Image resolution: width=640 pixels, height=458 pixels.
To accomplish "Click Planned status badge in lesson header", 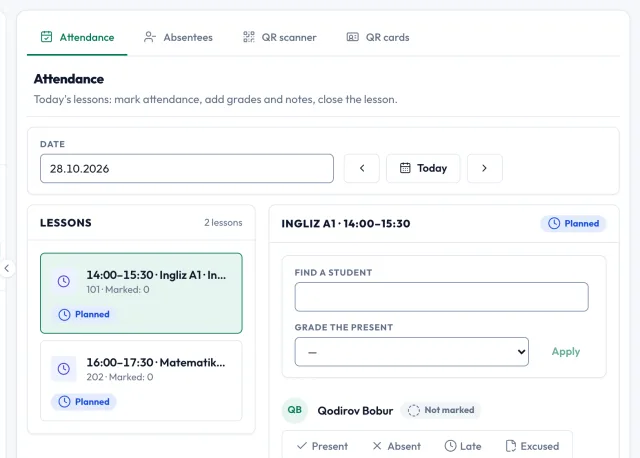I will point(573,223).
